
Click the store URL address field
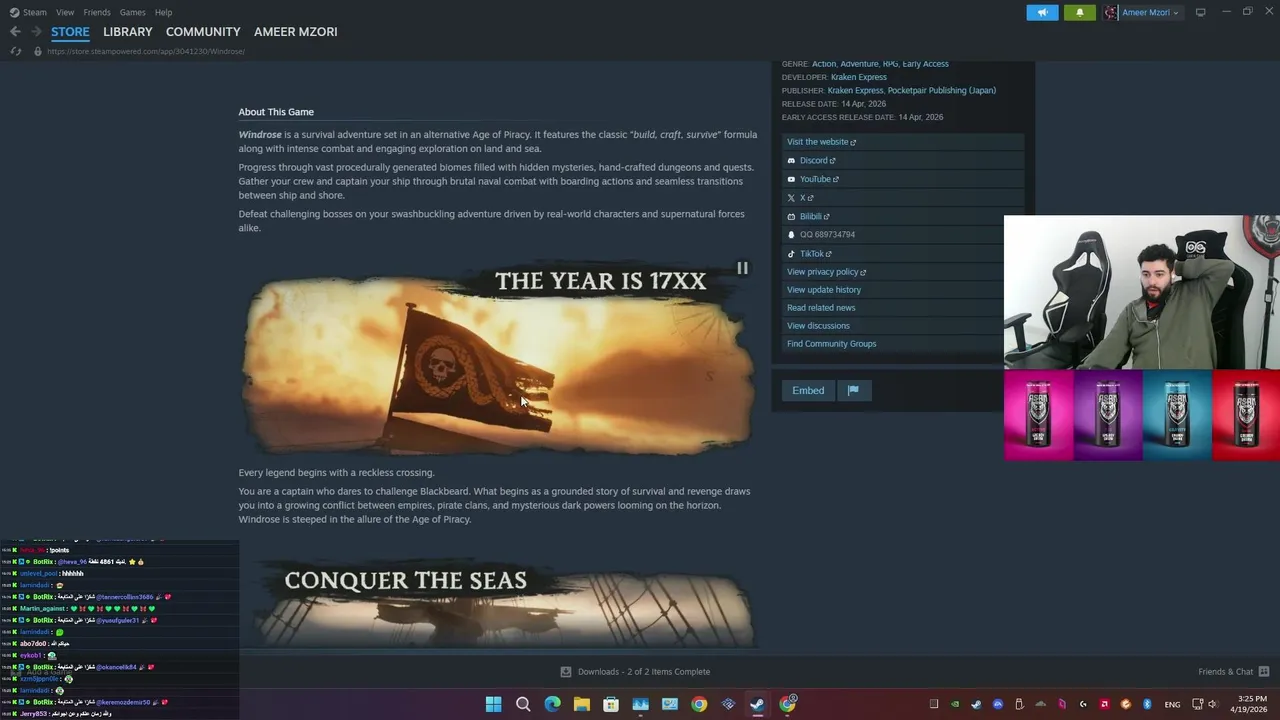(x=146, y=51)
